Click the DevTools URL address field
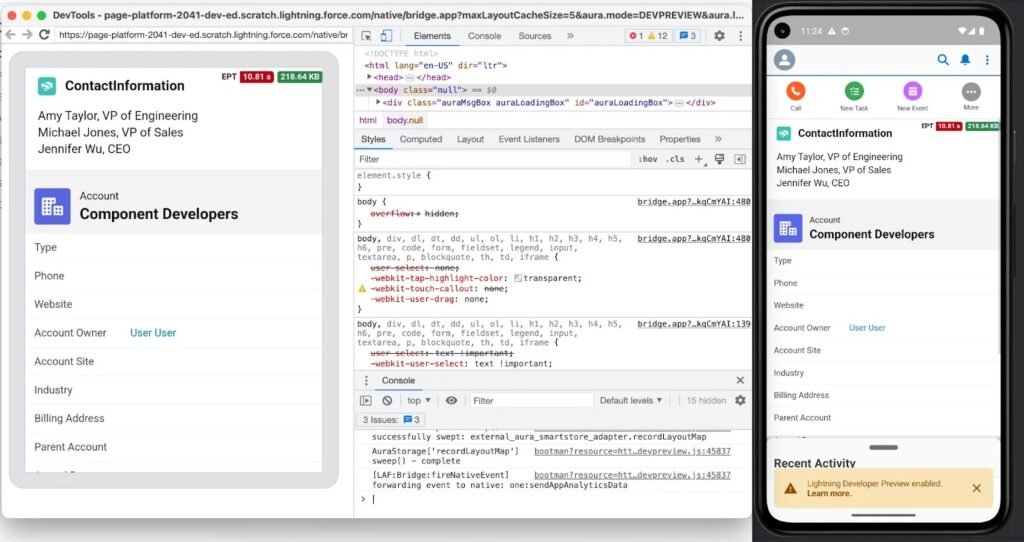The height and width of the screenshot is (542, 1024). click(x=203, y=35)
